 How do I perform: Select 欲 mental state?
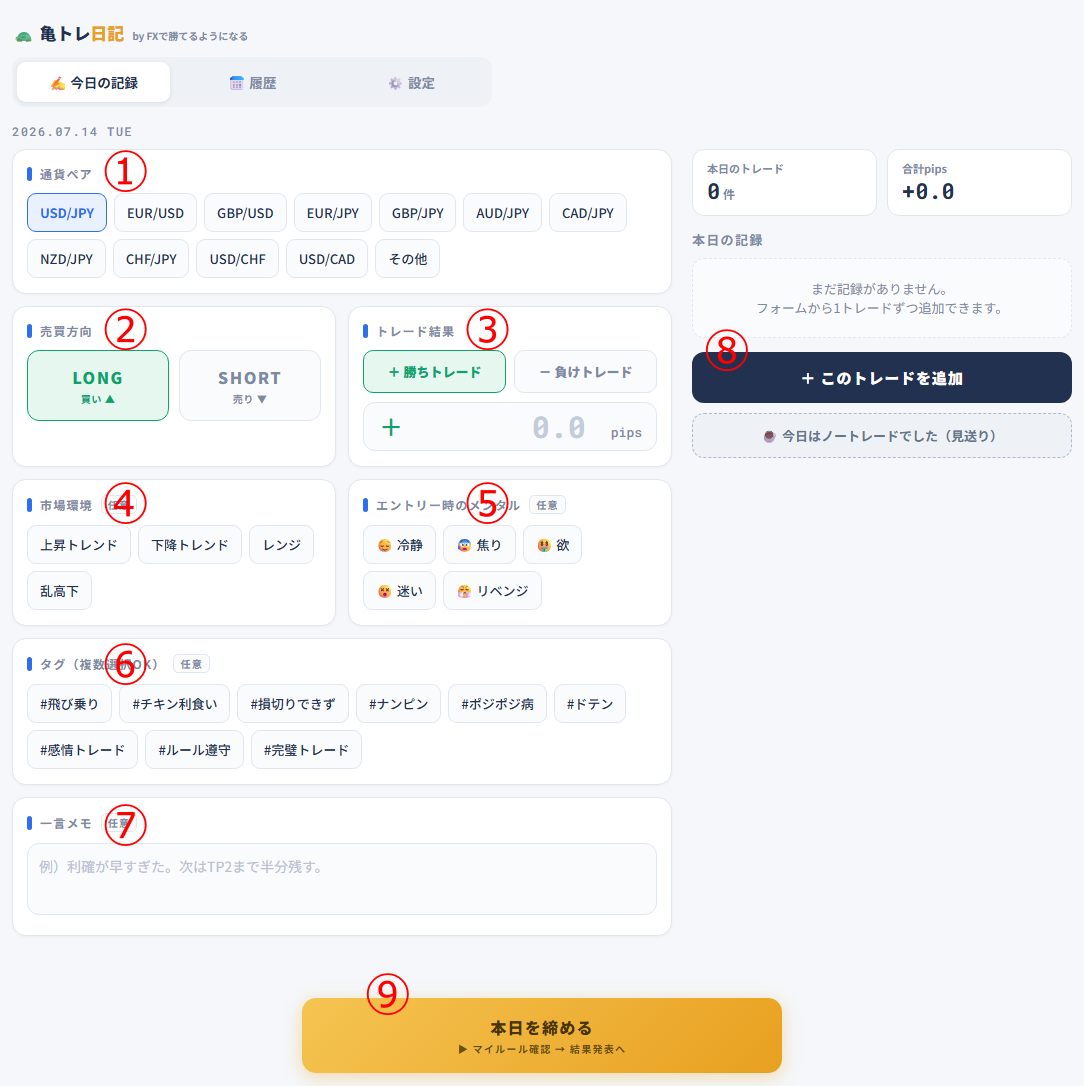coord(552,544)
